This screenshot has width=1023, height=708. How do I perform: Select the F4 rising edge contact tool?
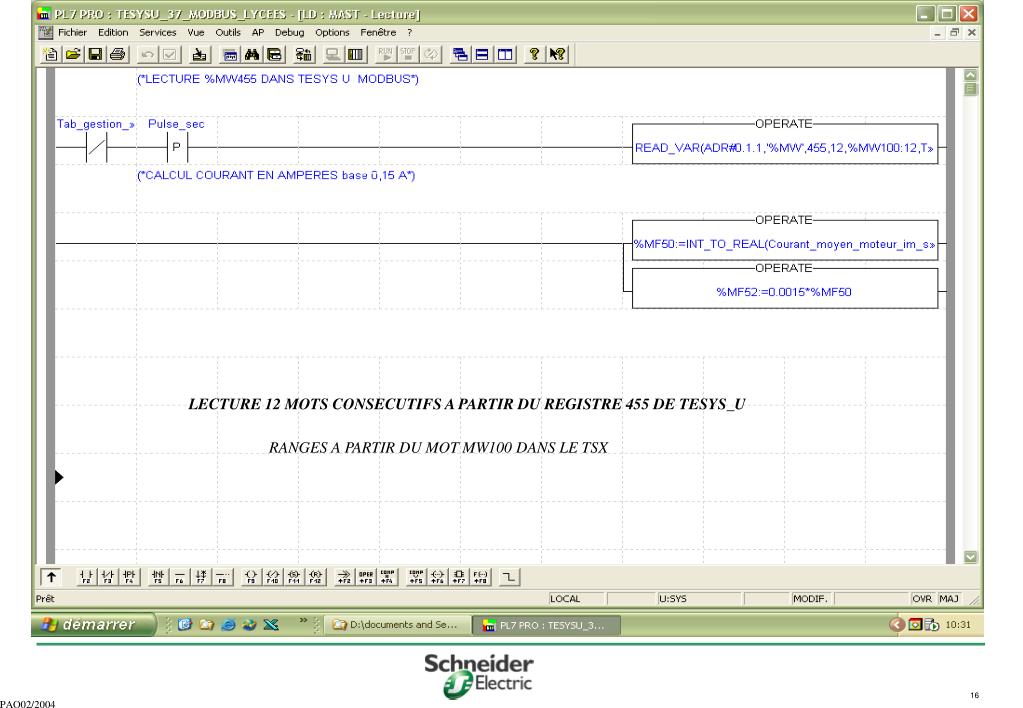(x=129, y=577)
